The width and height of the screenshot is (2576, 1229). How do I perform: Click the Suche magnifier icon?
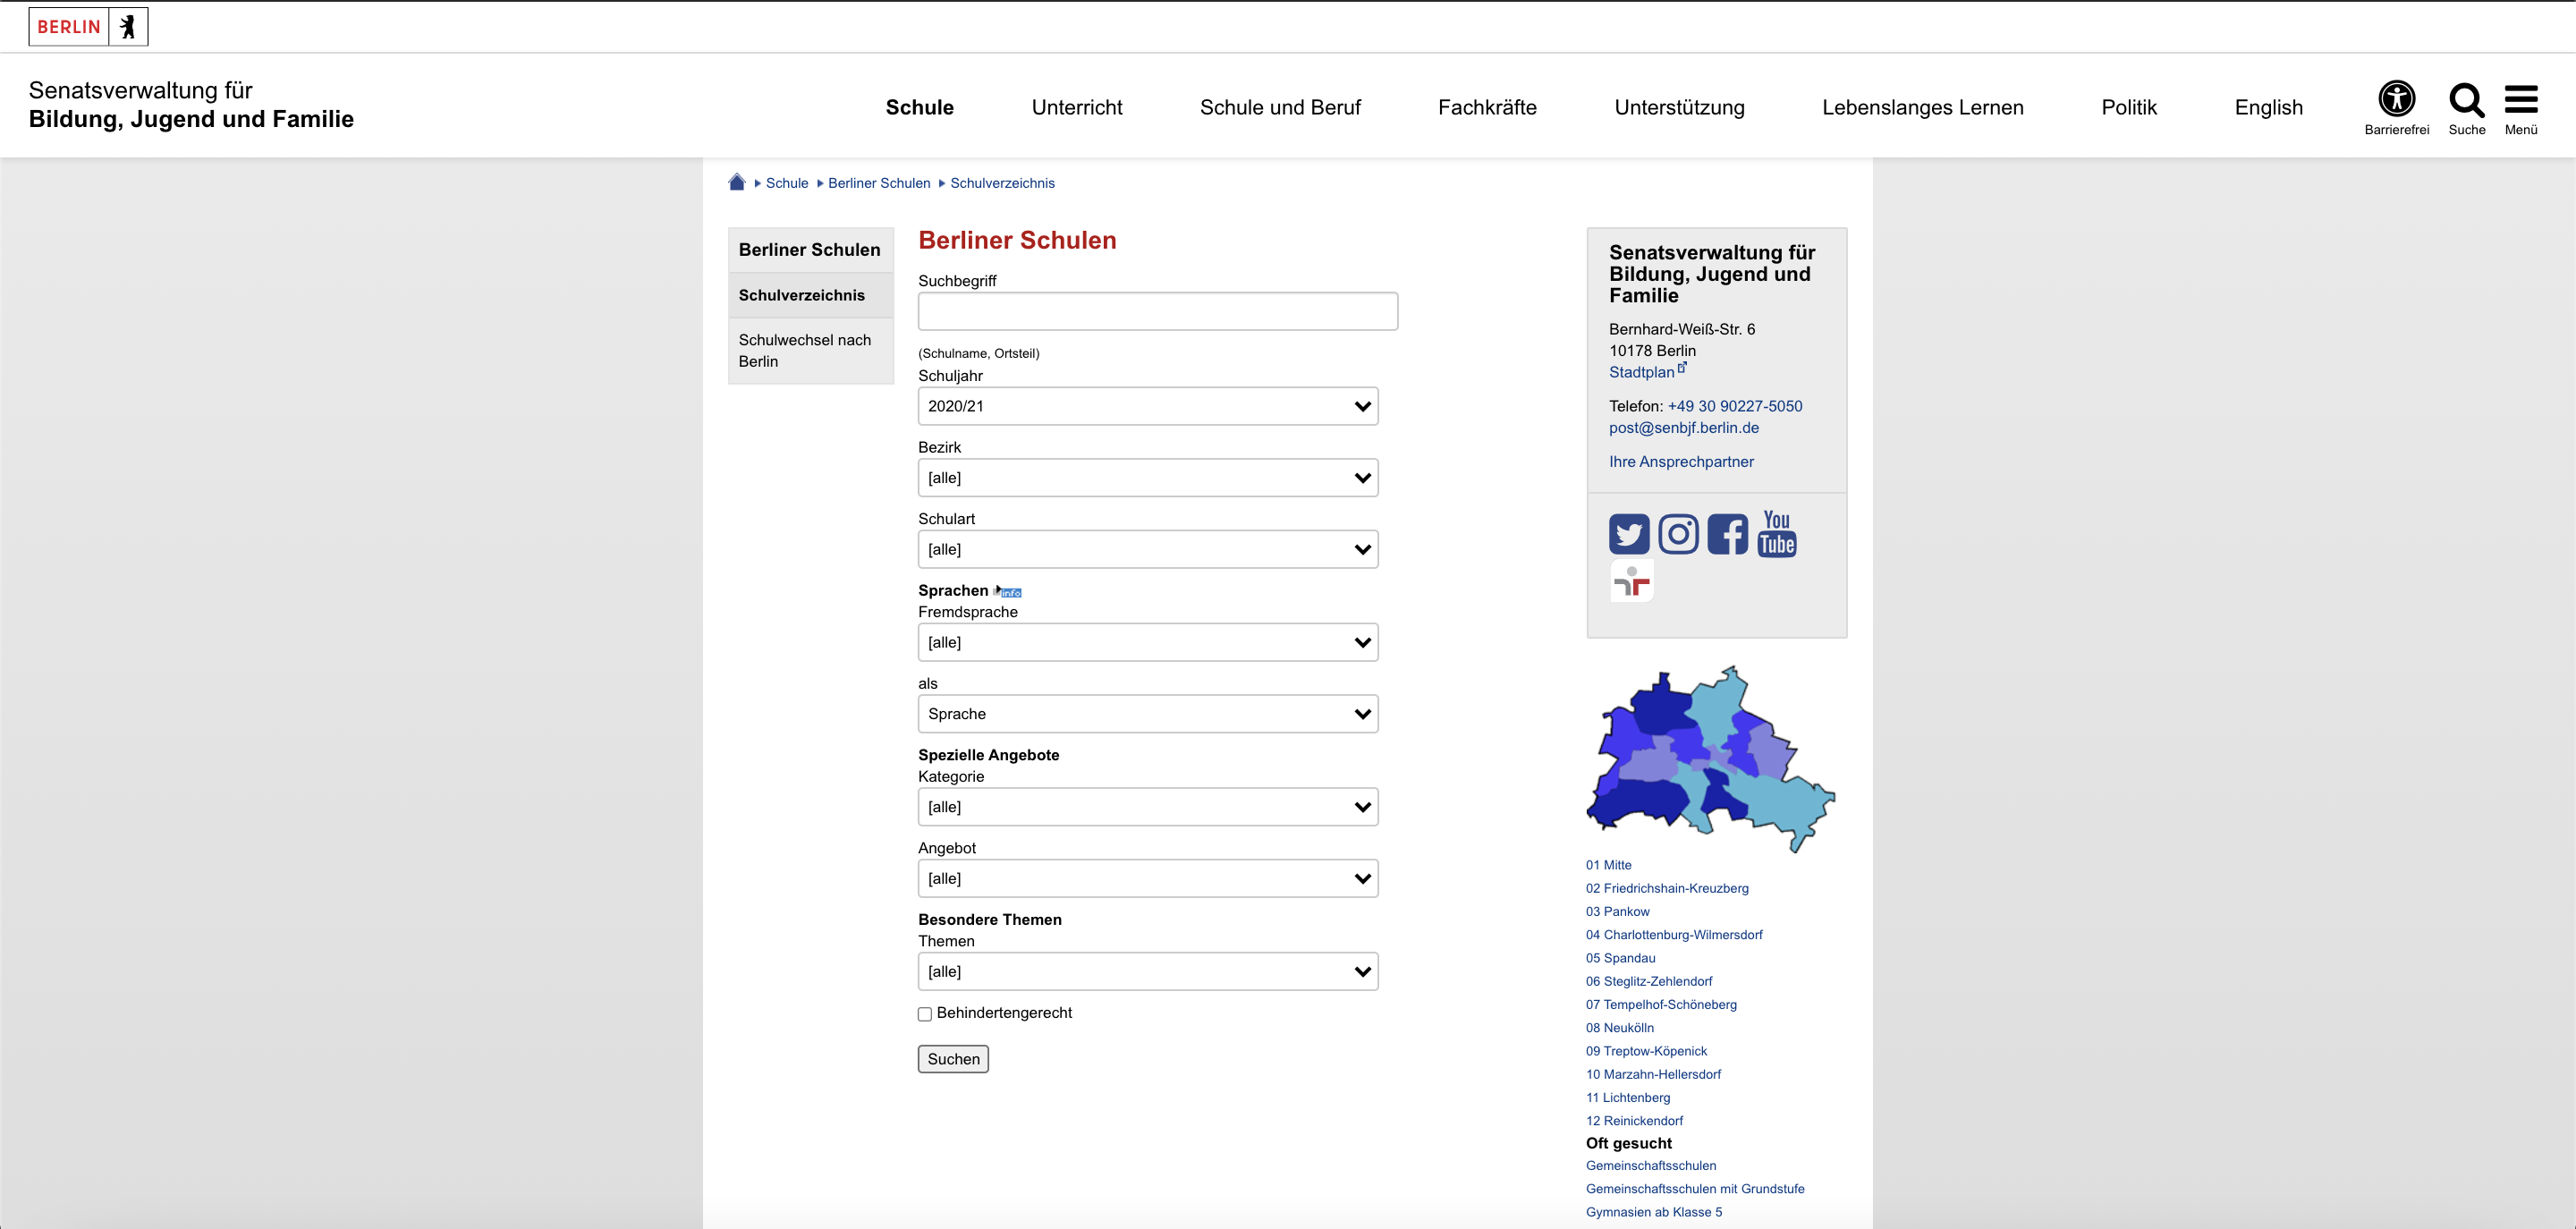[2466, 99]
